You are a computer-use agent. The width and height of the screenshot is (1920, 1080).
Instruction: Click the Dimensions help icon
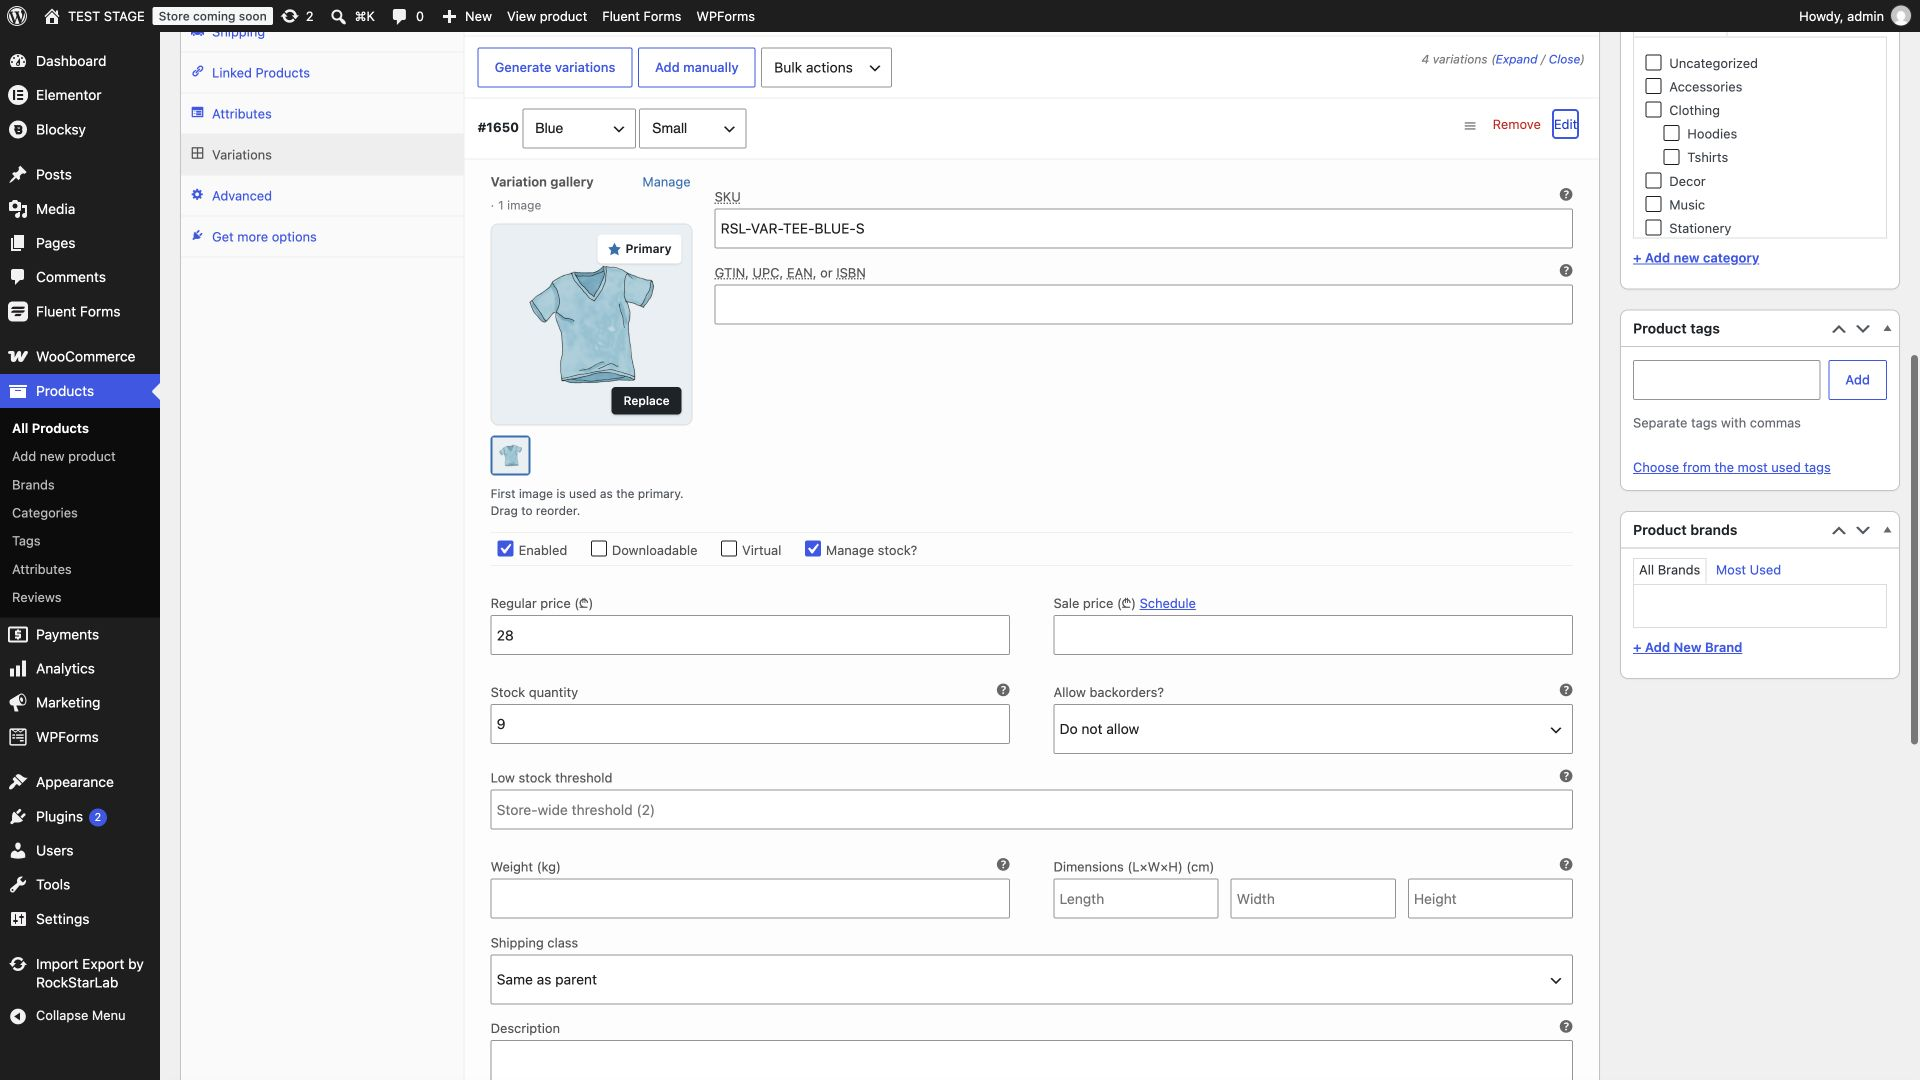pyautogui.click(x=1566, y=865)
